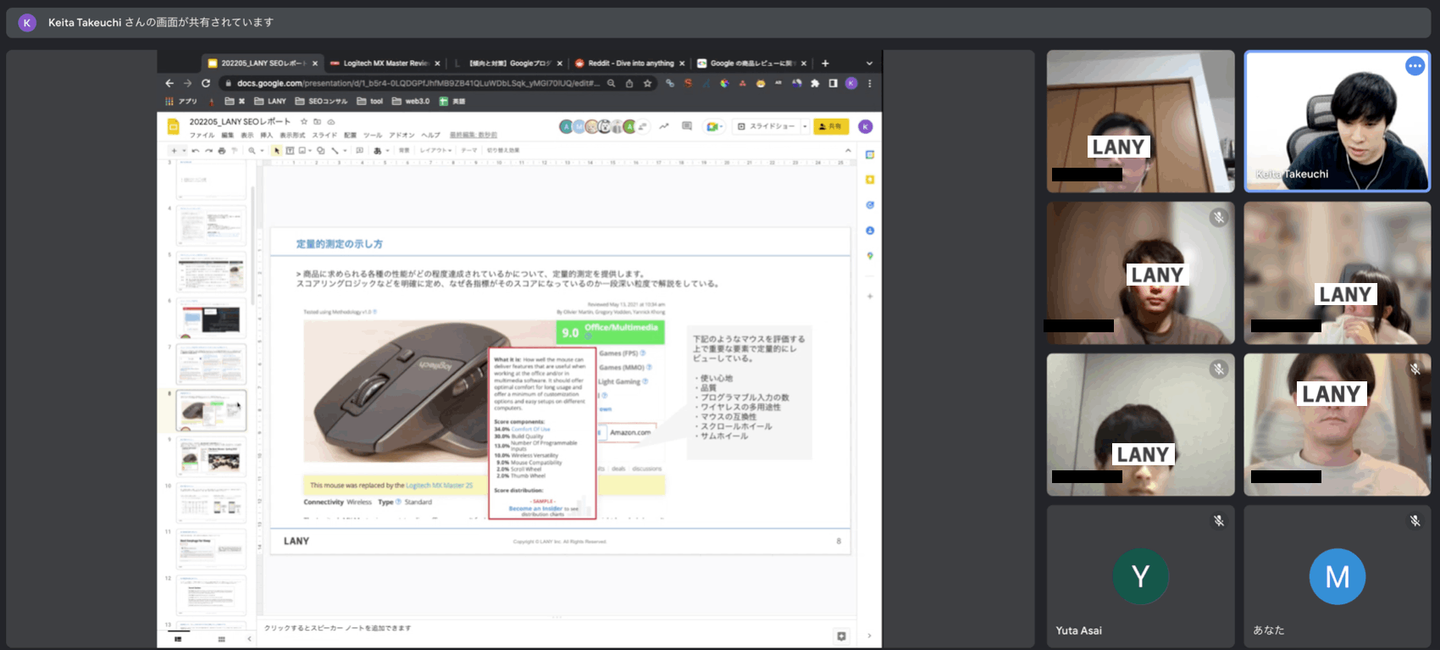1440x650 pixels.
Task: Switch to filmstrip view at bottom left
Action: (179, 637)
